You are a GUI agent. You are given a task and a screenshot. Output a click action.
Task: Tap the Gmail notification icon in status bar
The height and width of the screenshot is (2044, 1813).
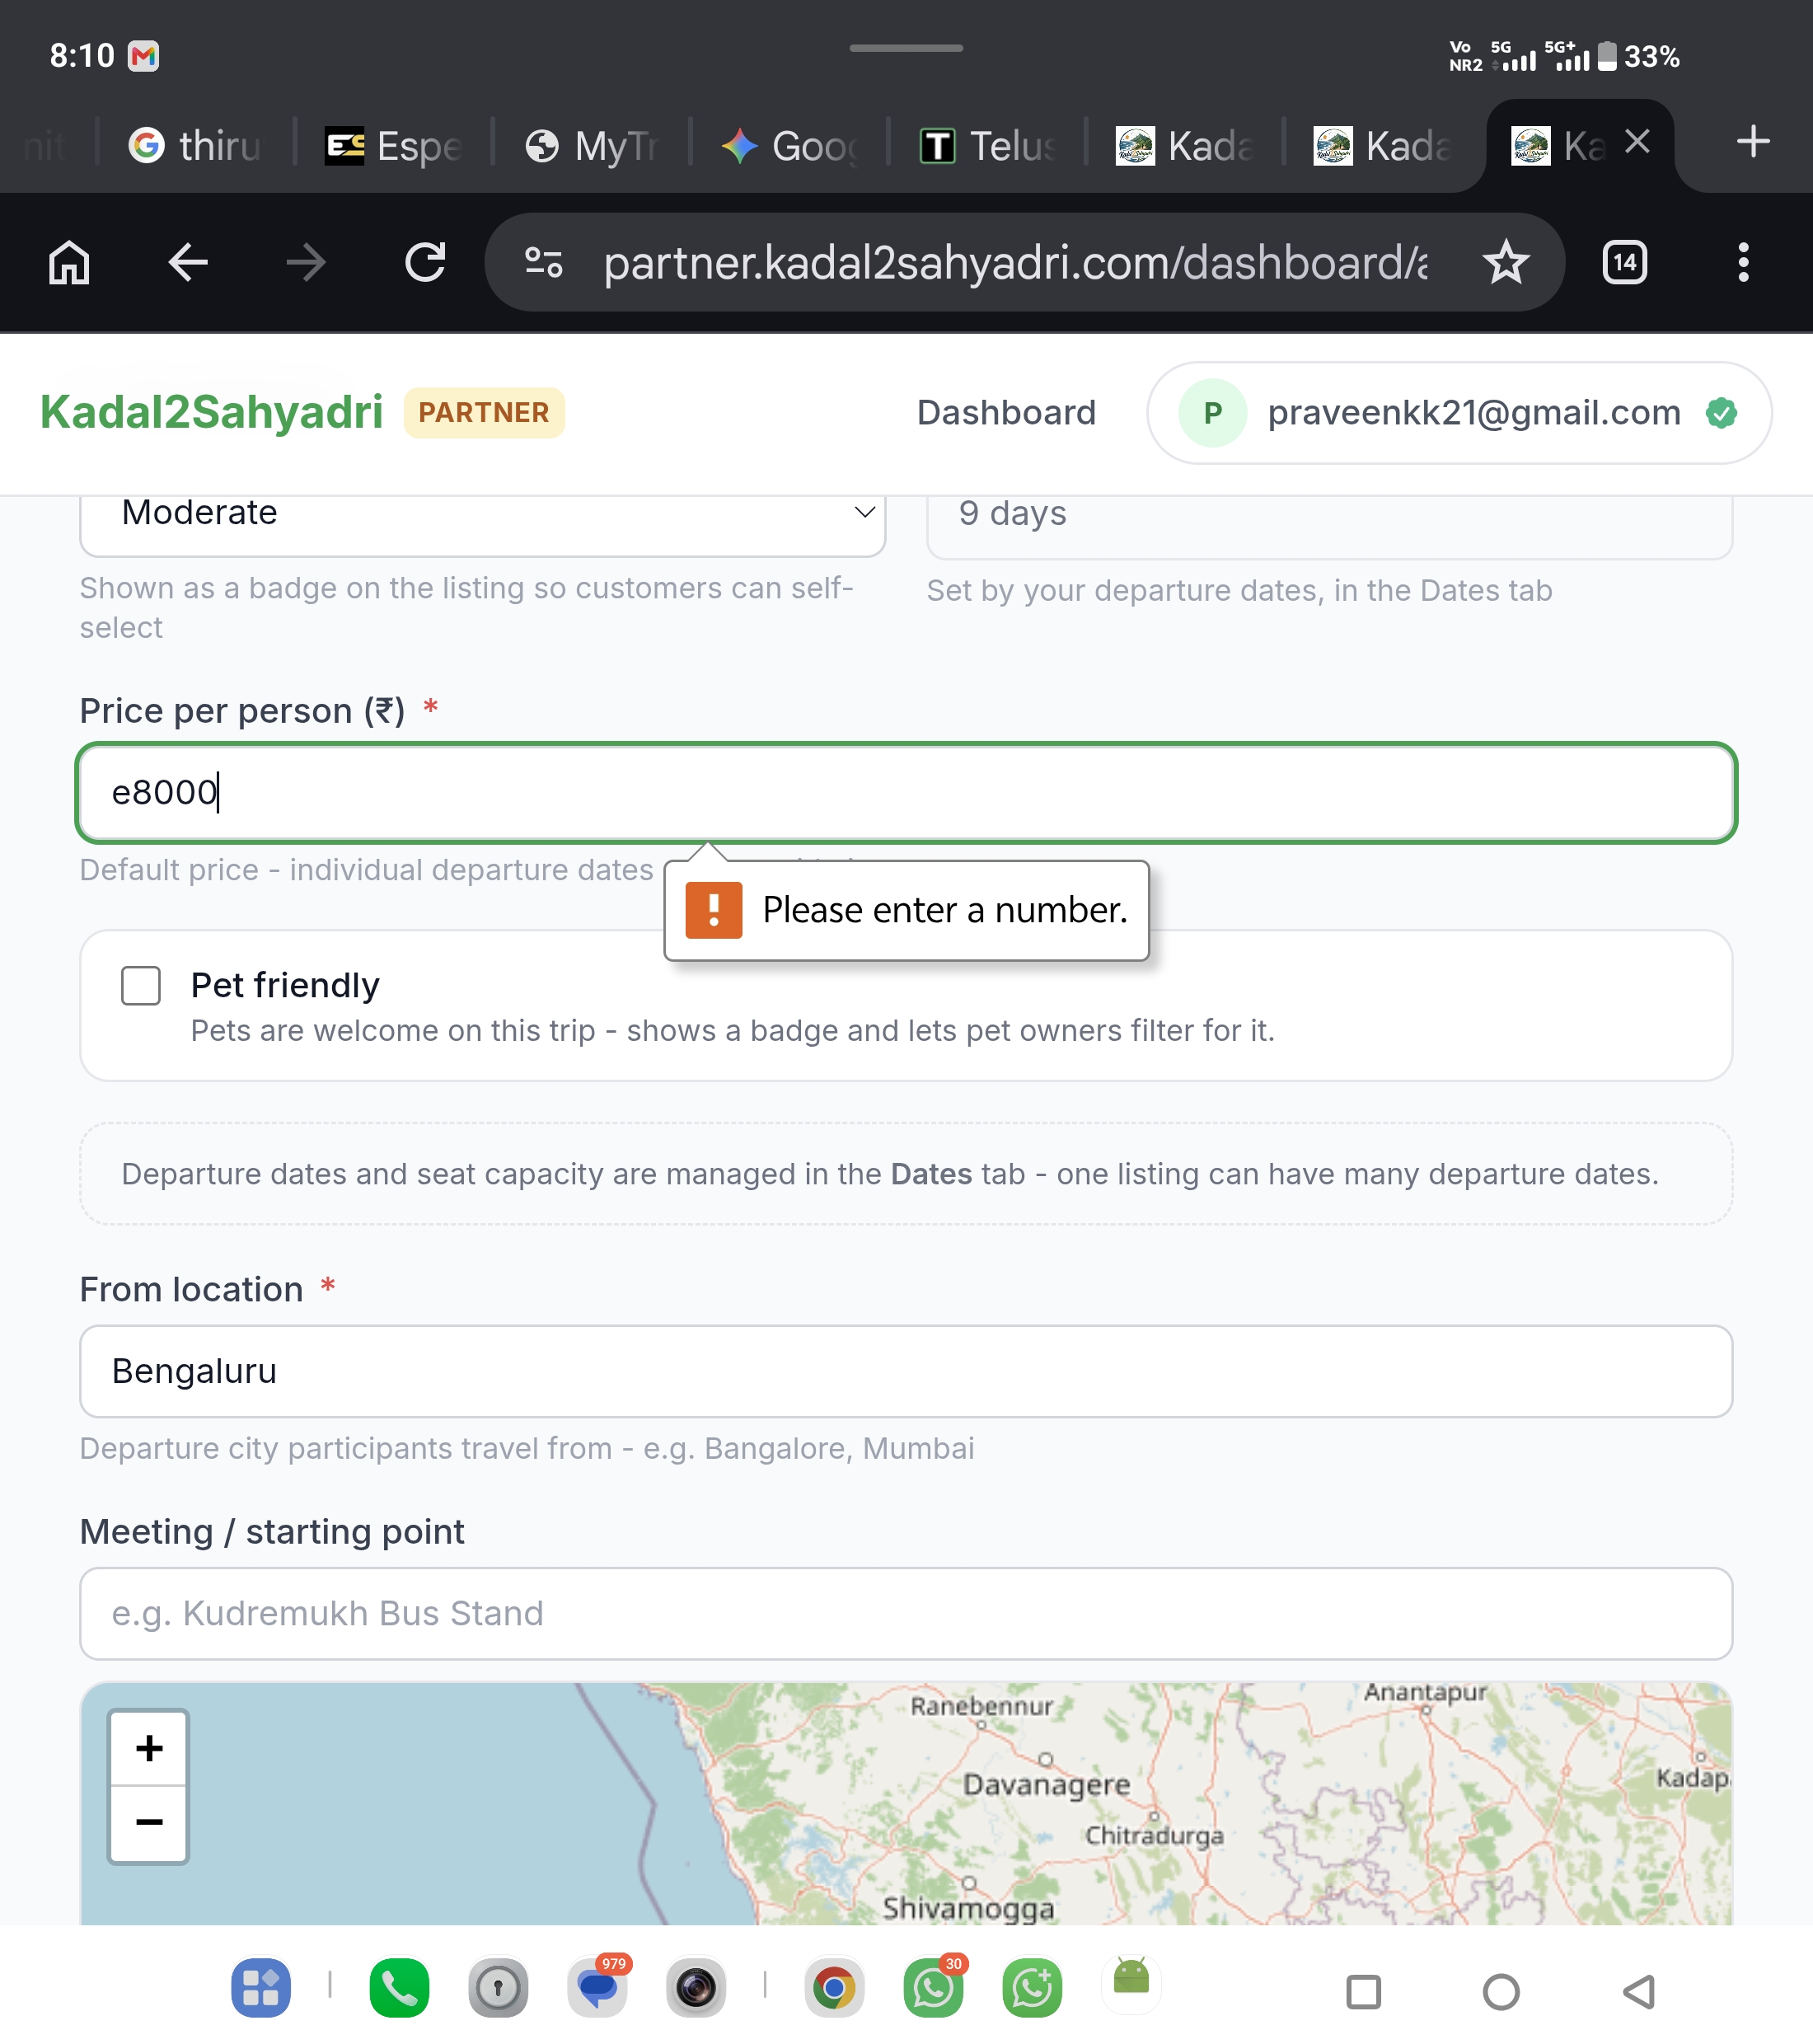[144, 56]
